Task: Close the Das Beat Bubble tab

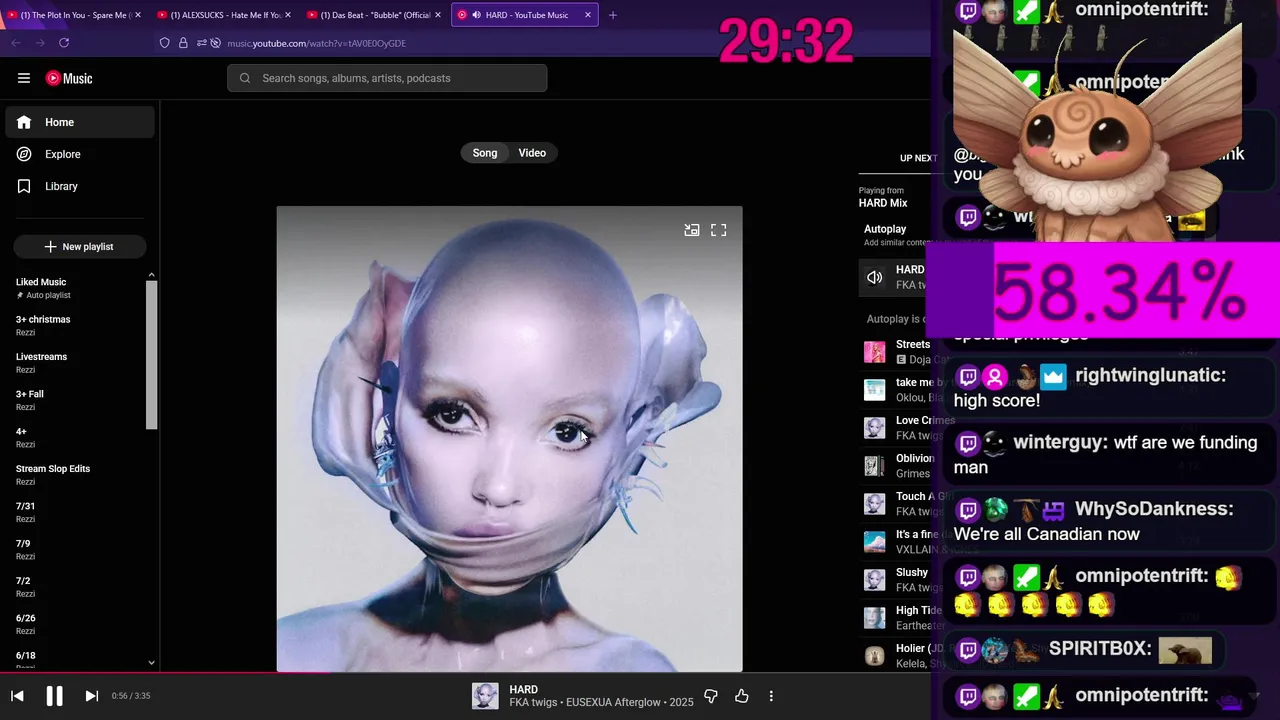Action: tap(437, 15)
